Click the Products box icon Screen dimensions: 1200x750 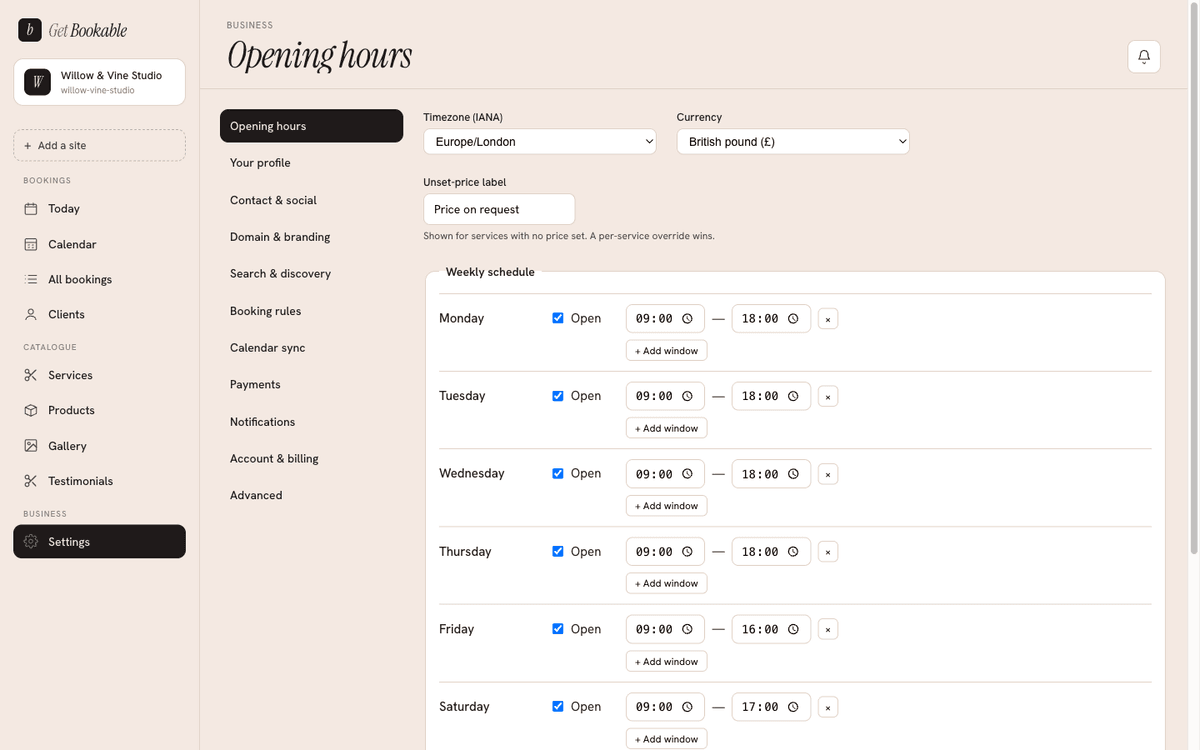tap(31, 410)
